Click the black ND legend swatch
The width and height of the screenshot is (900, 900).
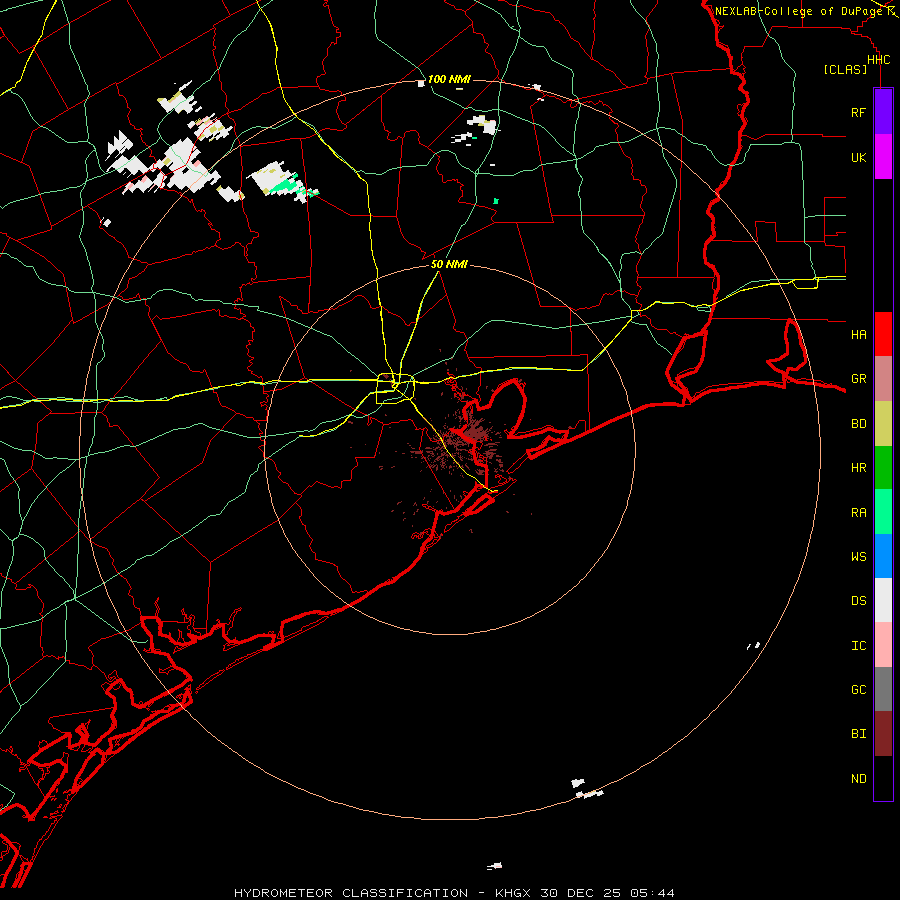tap(883, 778)
